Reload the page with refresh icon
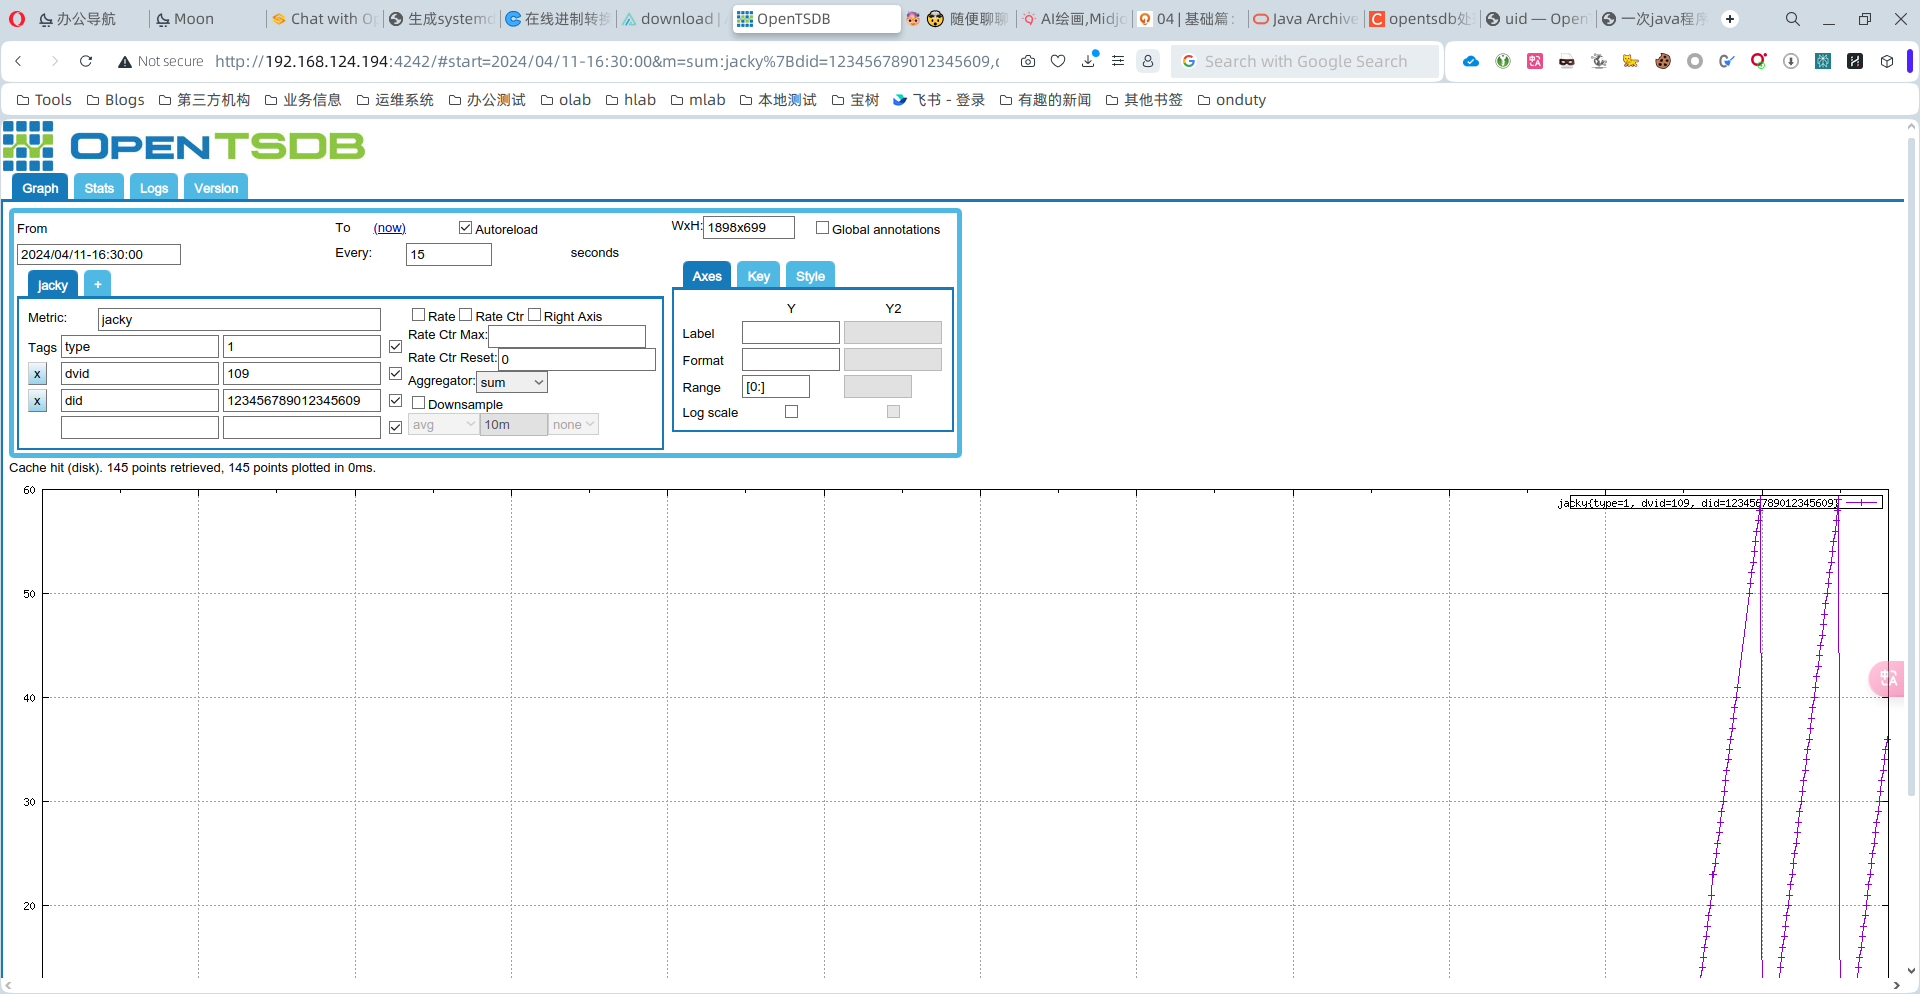Image resolution: width=1920 pixels, height=994 pixels. (86, 61)
